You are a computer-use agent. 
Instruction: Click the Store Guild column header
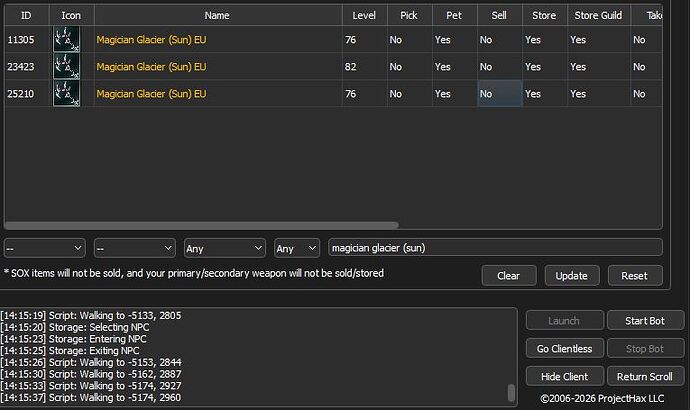[x=598, y=15]
